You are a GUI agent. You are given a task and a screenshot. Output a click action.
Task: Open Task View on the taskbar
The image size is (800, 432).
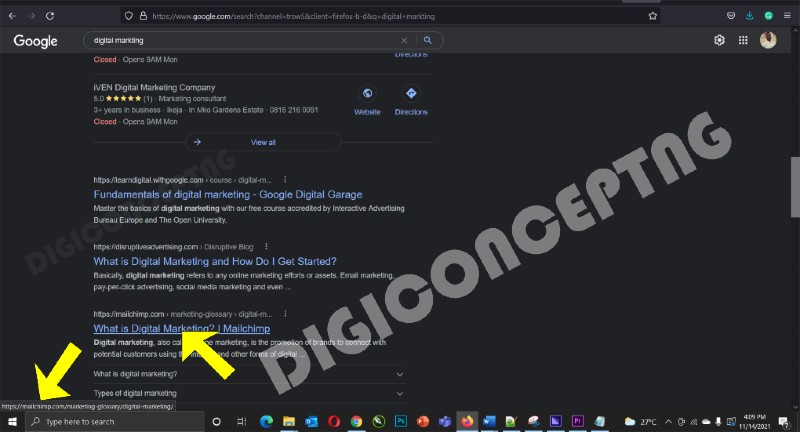click(241, 421)
